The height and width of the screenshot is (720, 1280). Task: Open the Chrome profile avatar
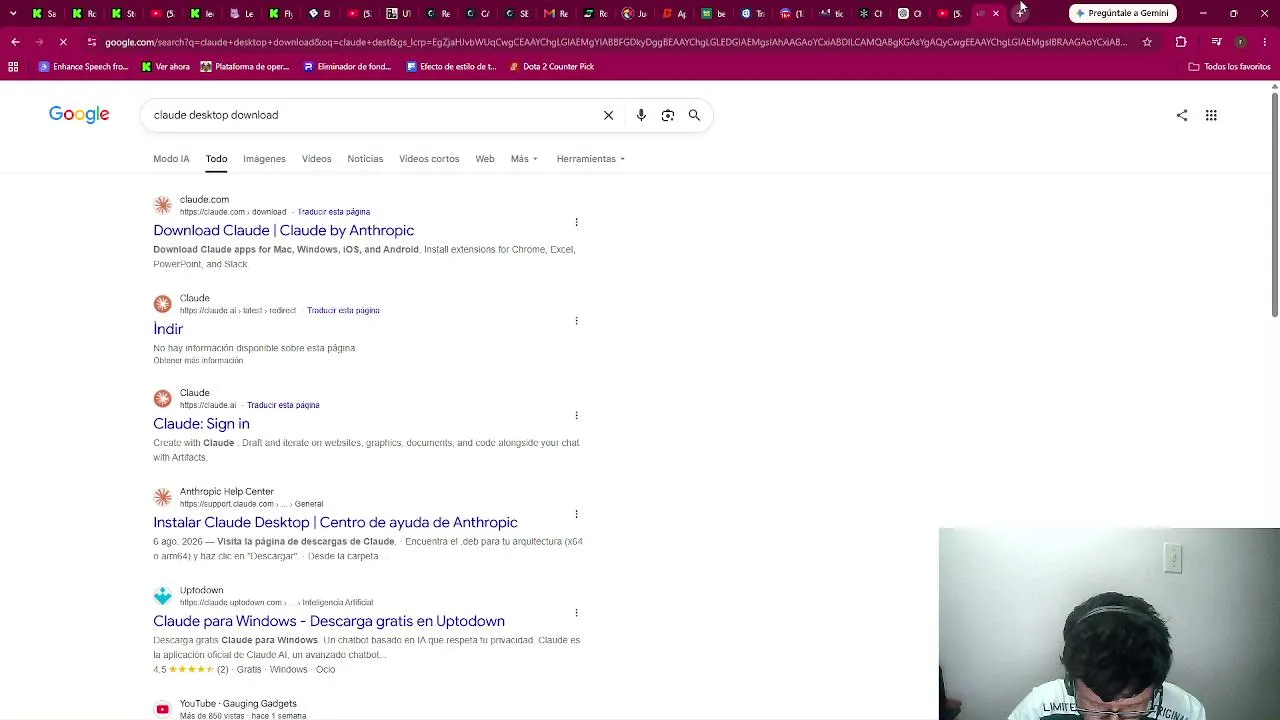1240,42
